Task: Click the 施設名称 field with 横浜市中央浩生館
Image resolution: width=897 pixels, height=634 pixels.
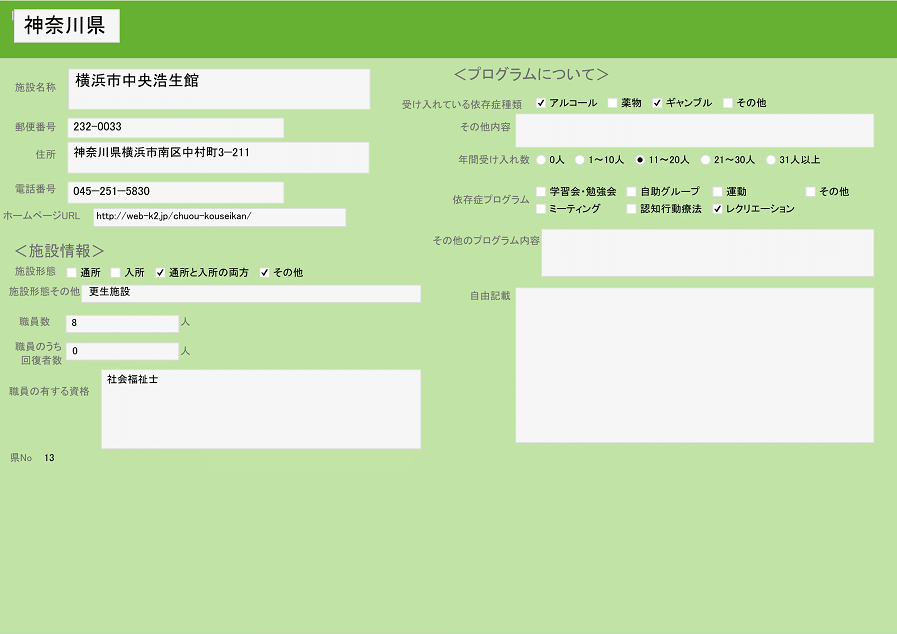Action: click(x=219, y=89)
